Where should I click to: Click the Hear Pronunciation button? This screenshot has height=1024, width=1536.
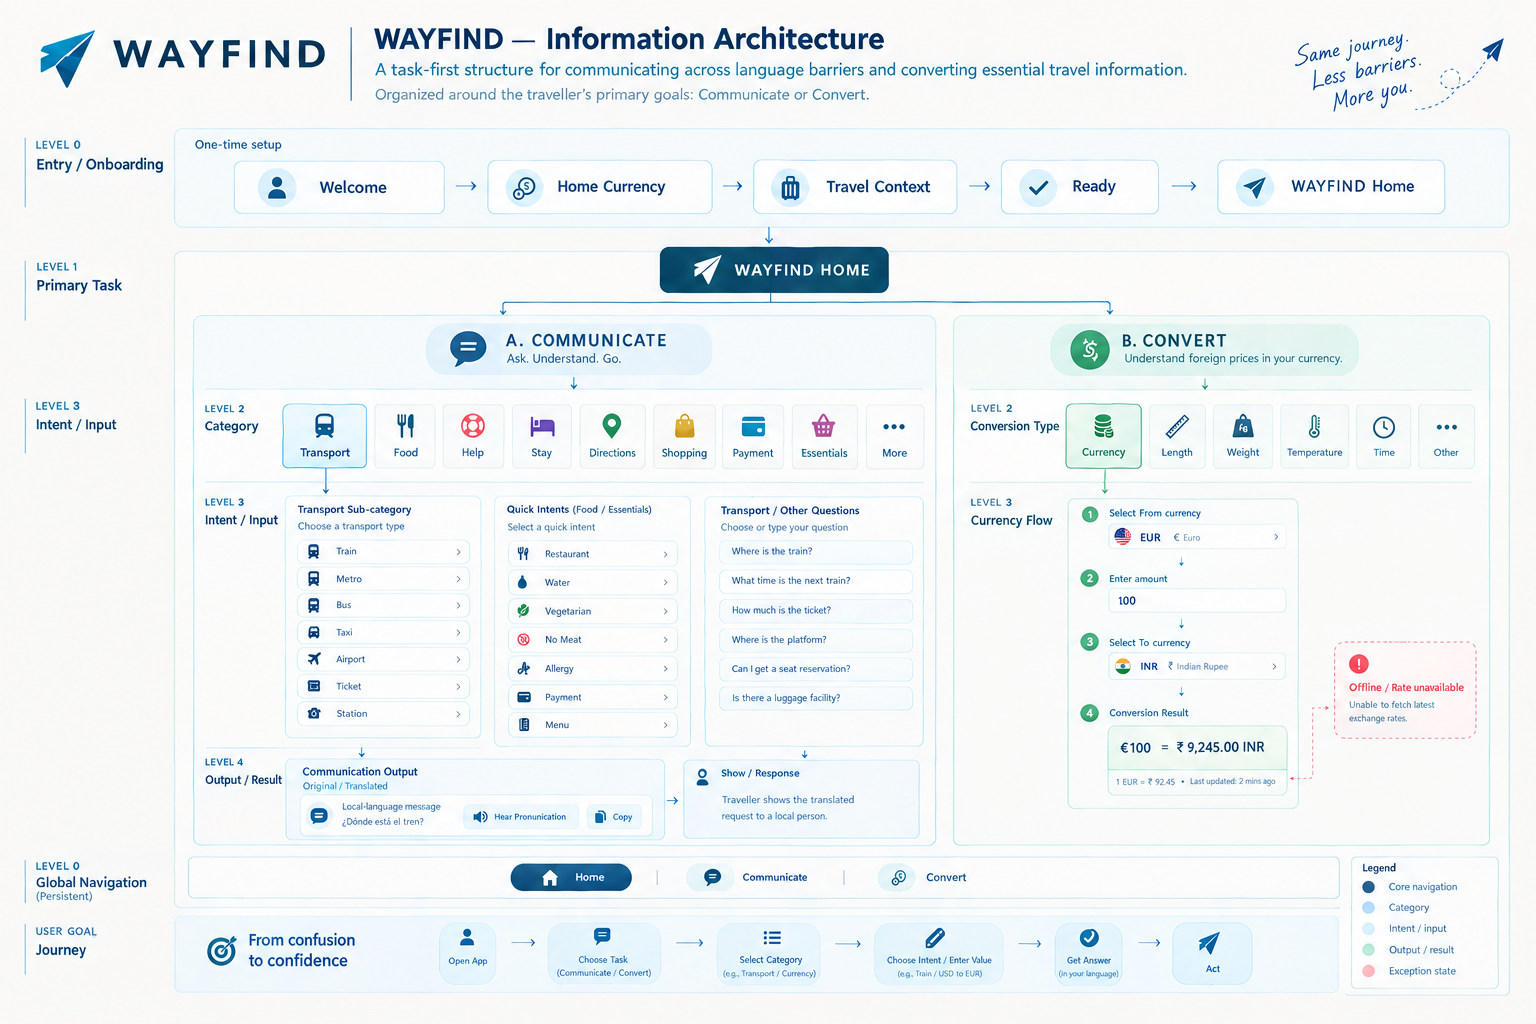click(521, 817)
